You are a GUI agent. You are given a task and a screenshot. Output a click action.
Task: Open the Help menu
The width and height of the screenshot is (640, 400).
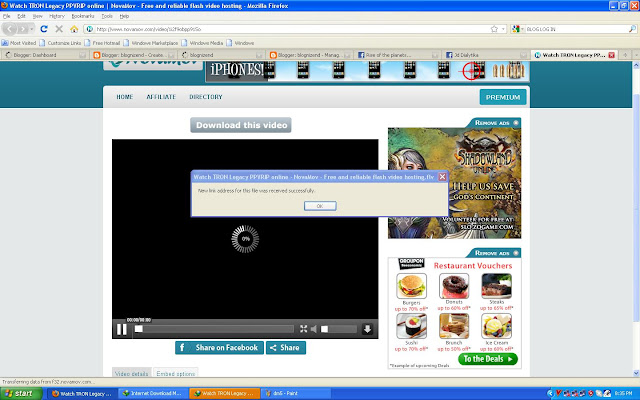pos(124,16)
